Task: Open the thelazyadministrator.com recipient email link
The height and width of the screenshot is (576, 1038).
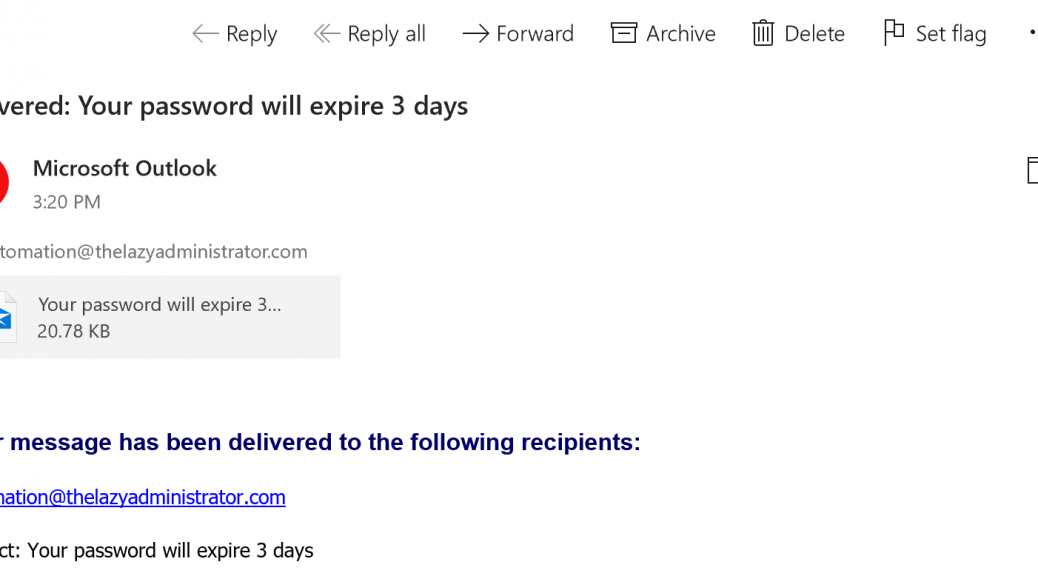Action: (x=142, y=497)
